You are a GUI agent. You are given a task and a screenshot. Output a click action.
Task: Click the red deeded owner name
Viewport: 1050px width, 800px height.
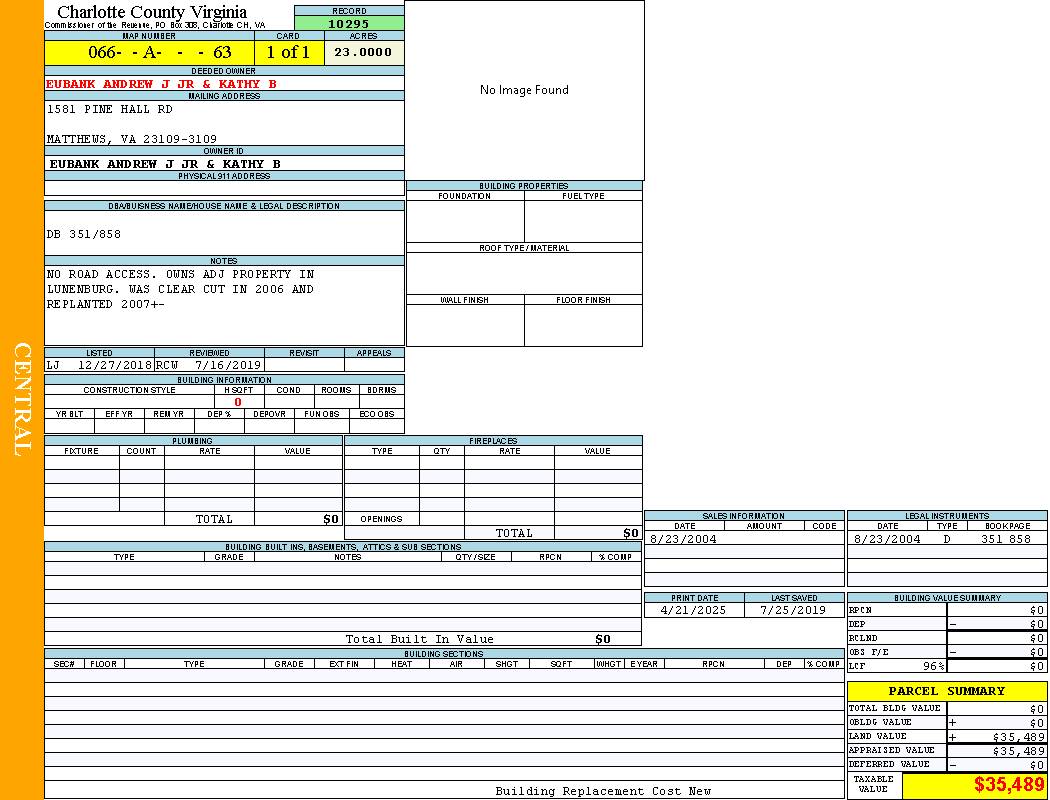coord(161,84)
